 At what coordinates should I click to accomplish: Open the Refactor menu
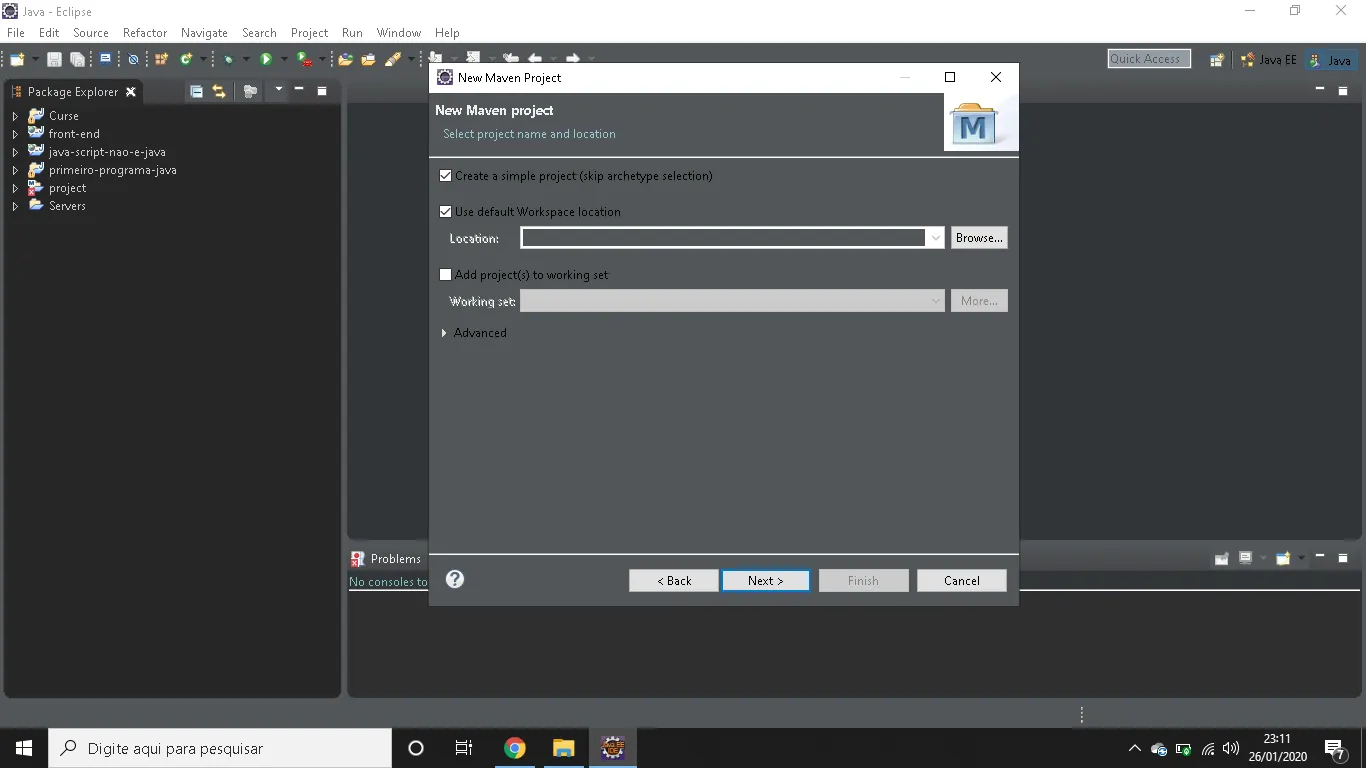(145, 33)
